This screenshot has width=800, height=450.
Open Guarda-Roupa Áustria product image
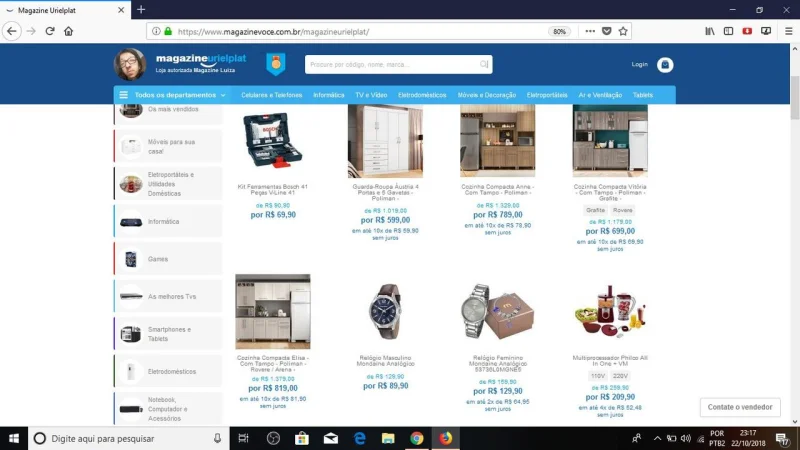385,141
